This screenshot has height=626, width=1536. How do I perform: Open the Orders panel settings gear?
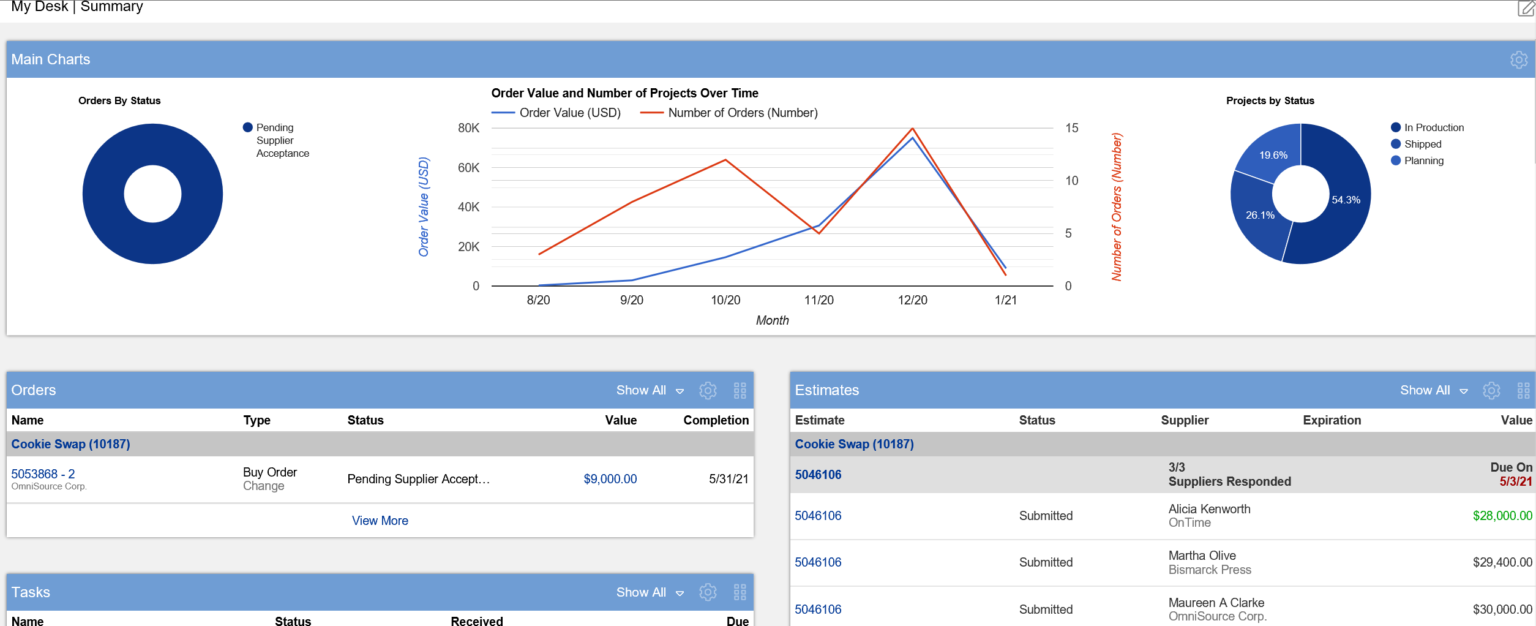pyautogui.click(x=708, y=391)
